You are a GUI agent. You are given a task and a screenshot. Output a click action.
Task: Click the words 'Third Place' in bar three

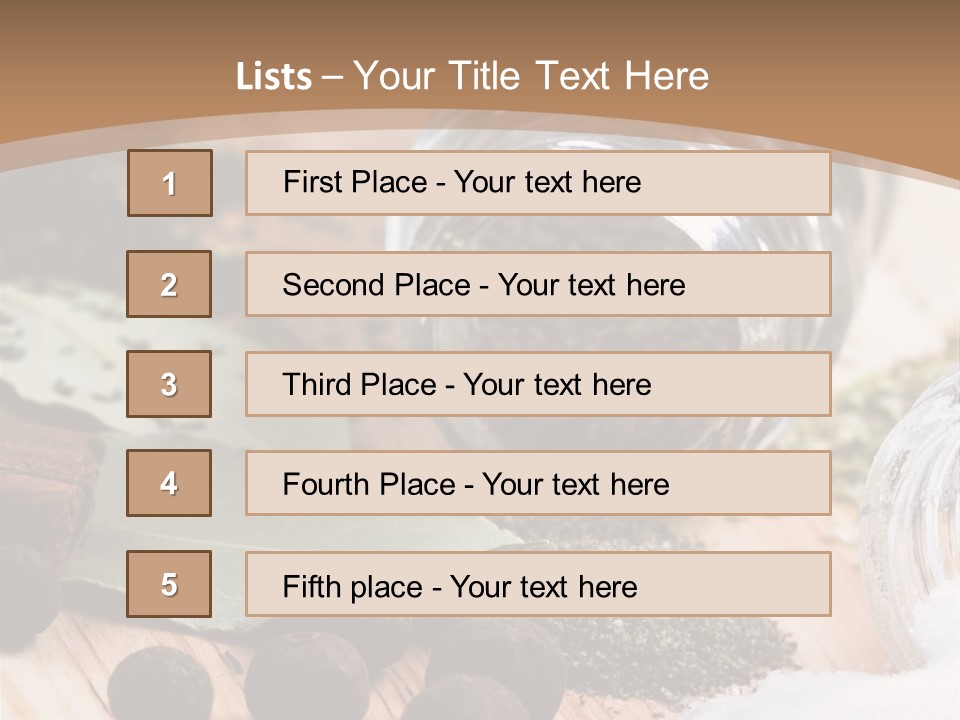359,384
